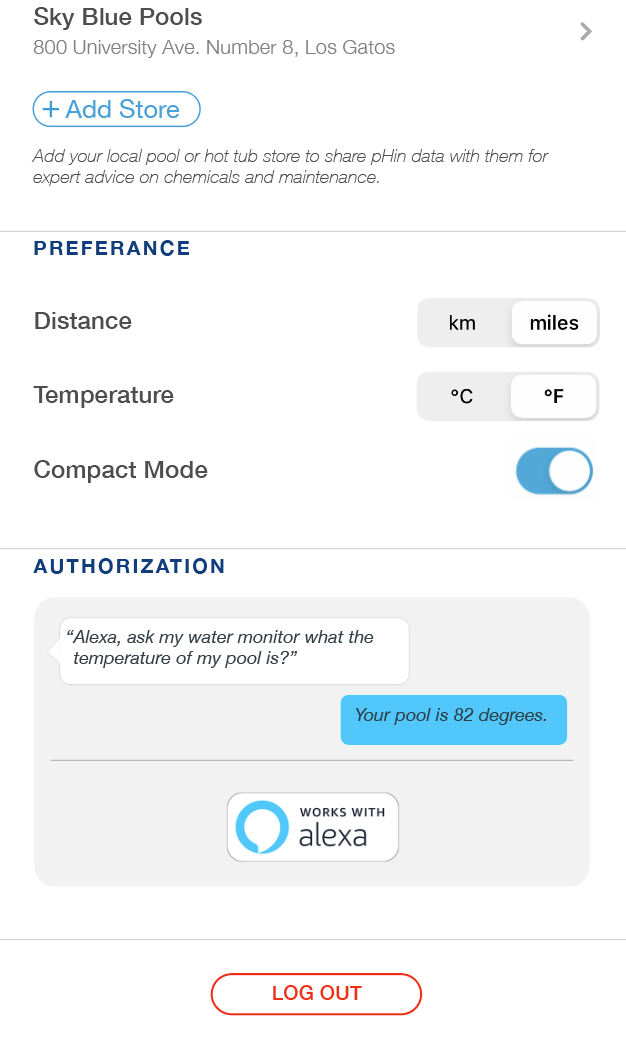Toggle the Compact Mode switch
626x1059 pixels.
(554, 471)
